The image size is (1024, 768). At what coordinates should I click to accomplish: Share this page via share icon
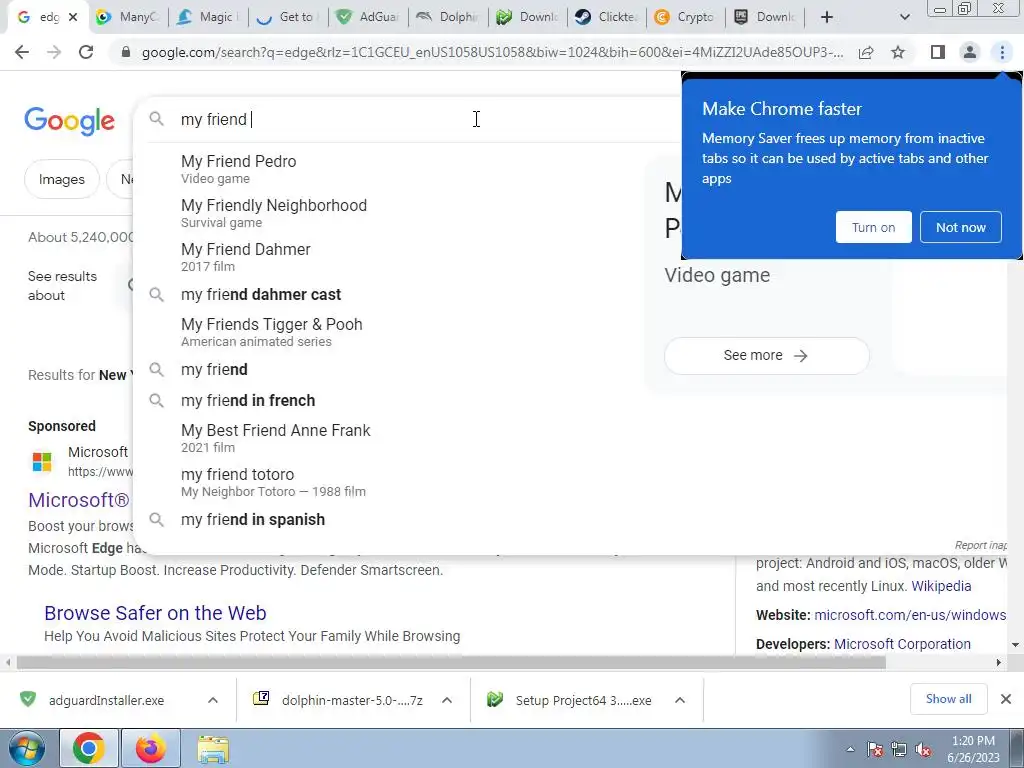tap(866, 52)
